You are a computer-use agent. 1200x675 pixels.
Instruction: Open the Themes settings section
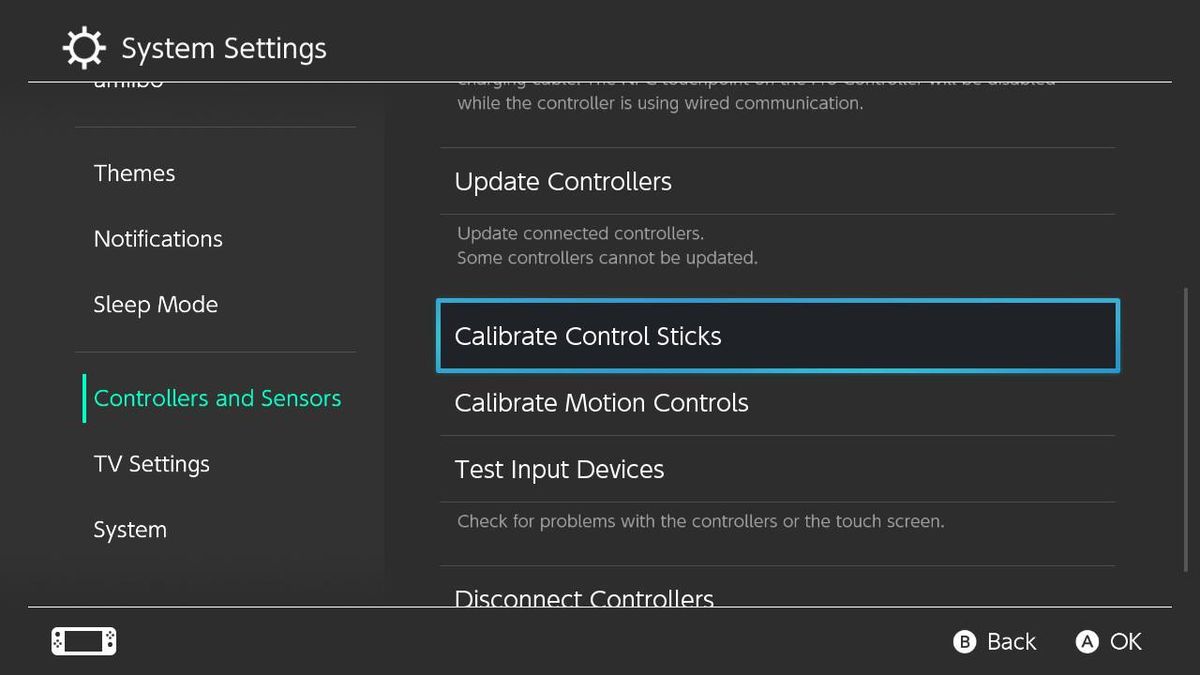(x=134, y=172)
